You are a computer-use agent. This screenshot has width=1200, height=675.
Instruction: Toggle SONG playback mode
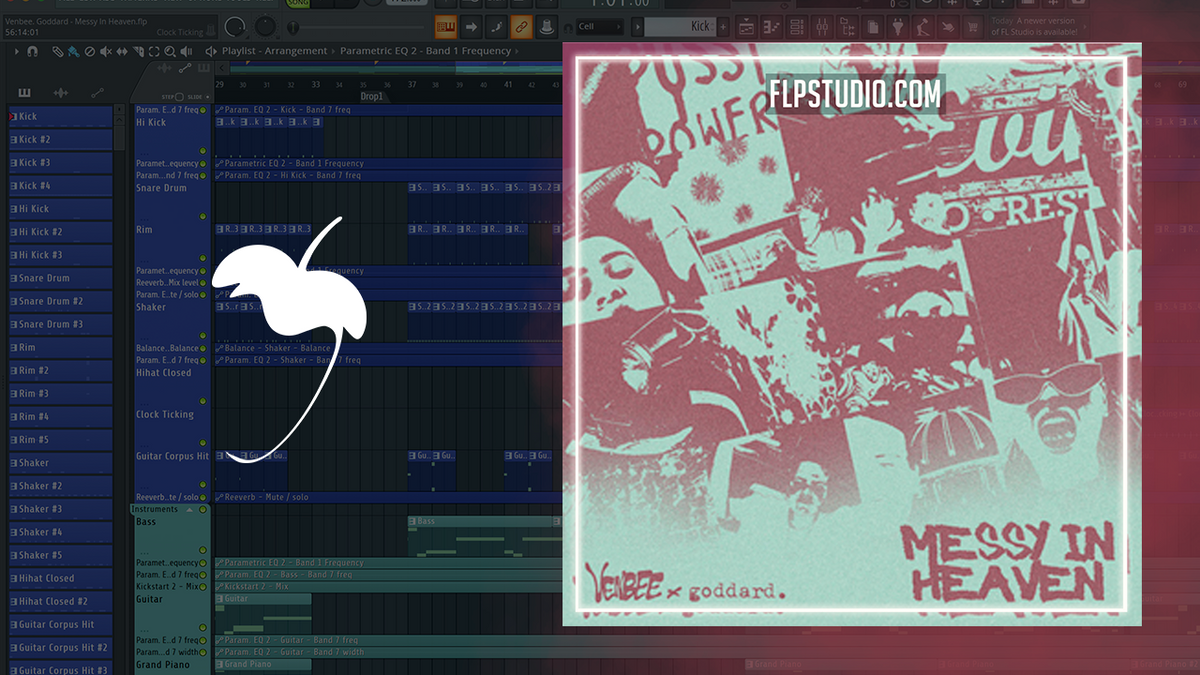click(x=296, y=4)
